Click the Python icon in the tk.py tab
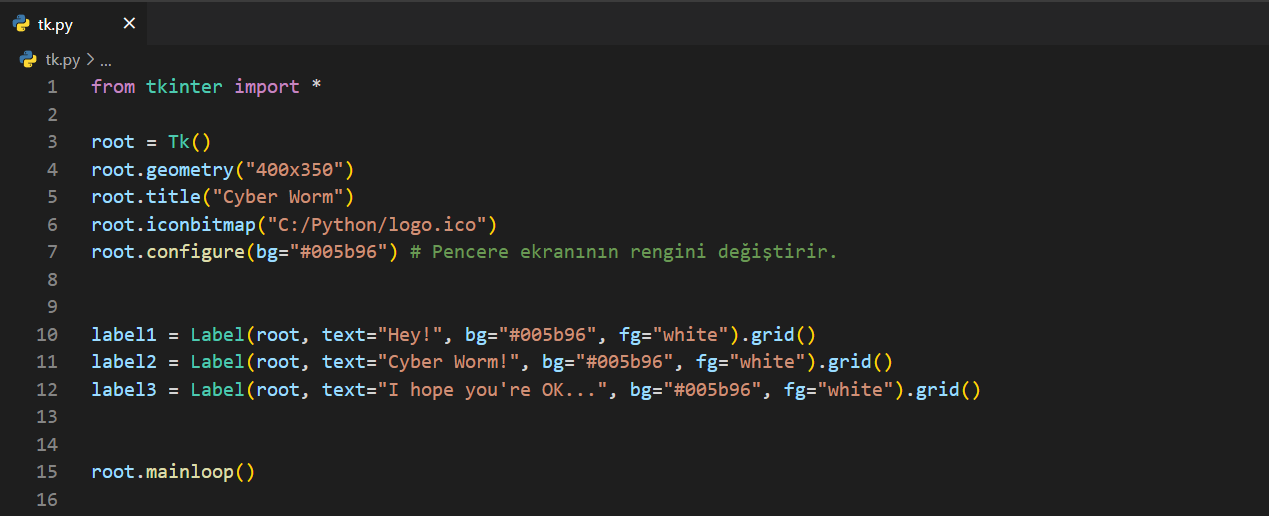This screenshot has height=516, width=1269. pos(21,24)
